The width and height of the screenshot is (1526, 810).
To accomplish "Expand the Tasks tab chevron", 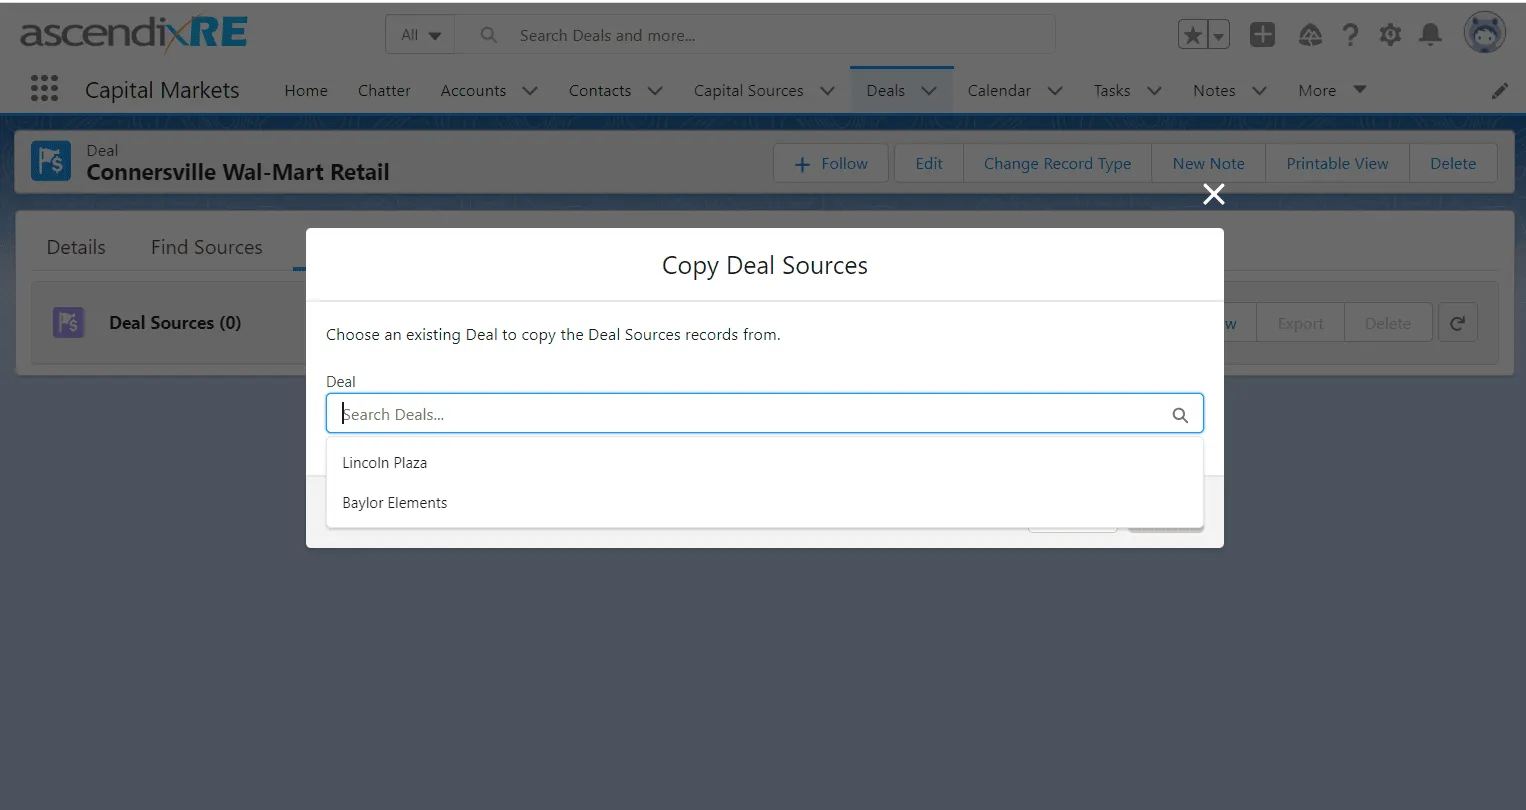I will [1154, 91].
